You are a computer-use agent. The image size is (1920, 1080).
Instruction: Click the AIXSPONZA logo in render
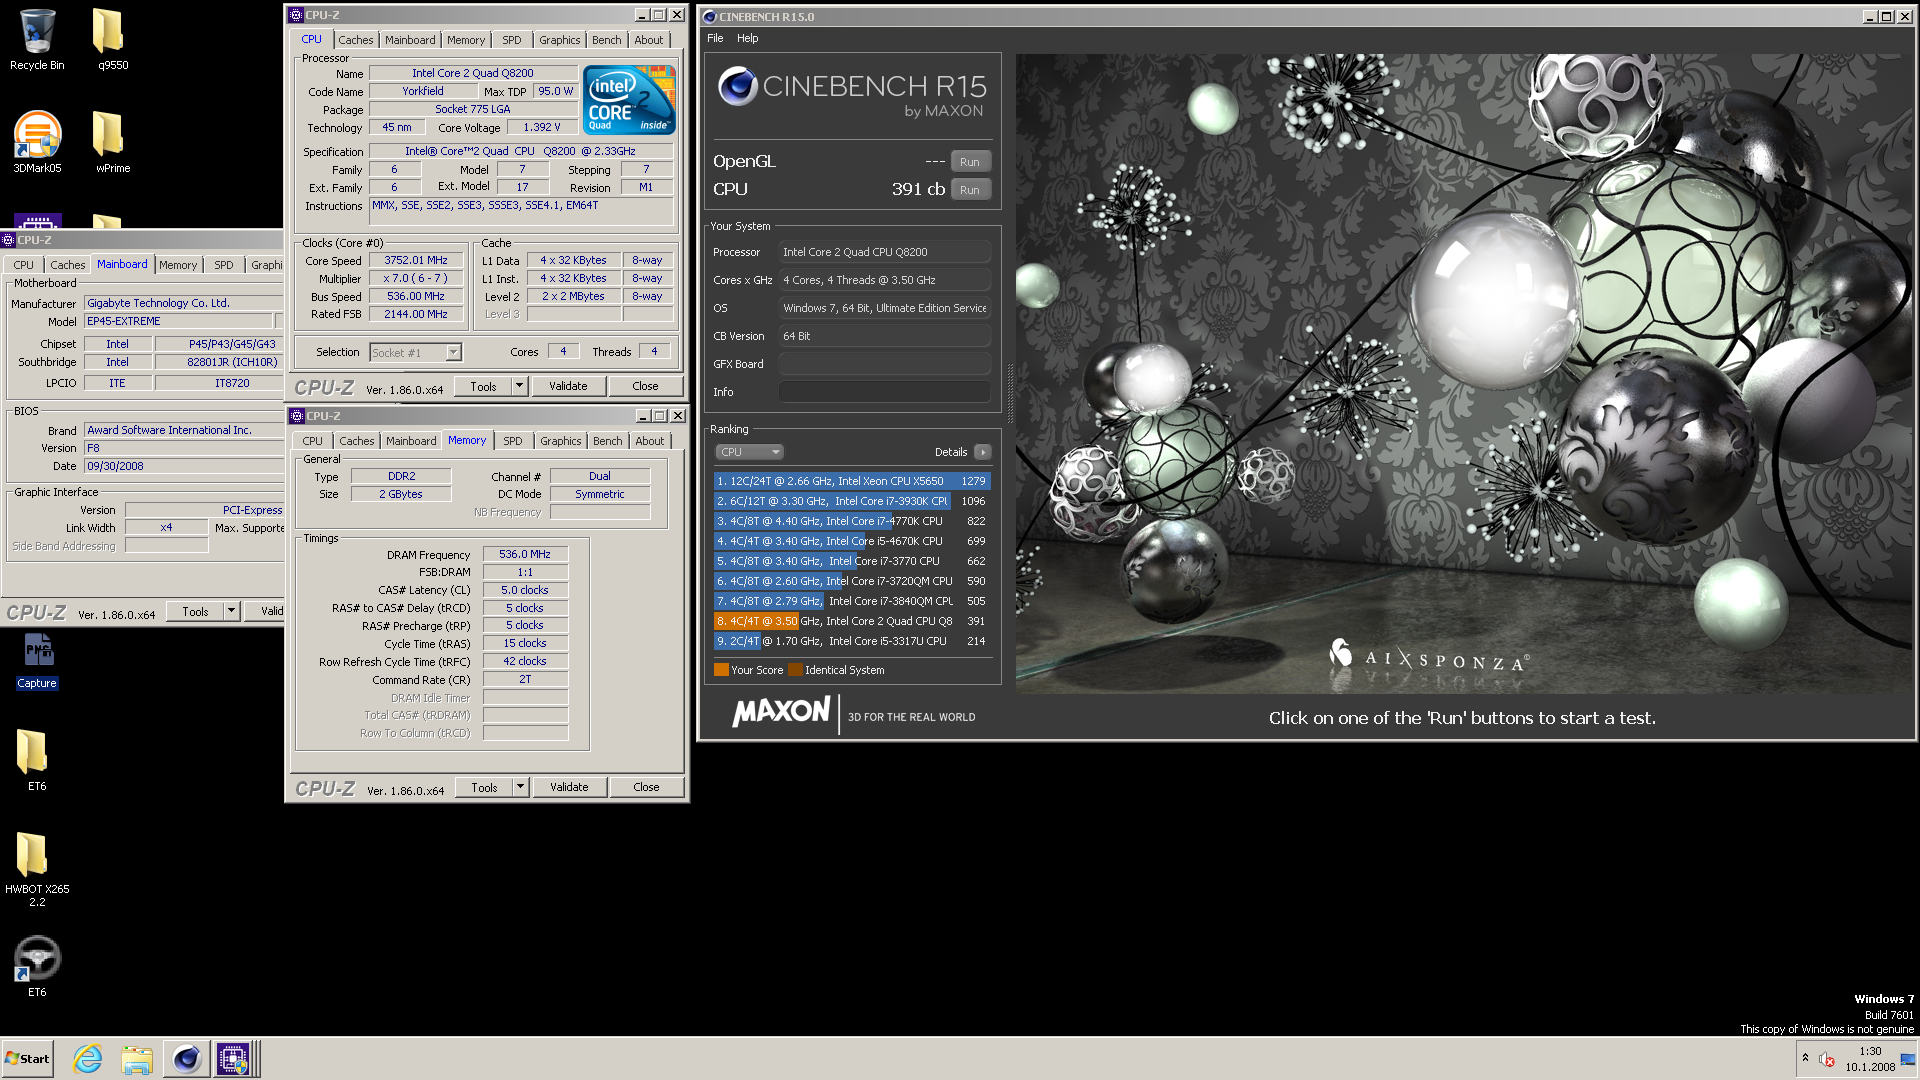1428,657
